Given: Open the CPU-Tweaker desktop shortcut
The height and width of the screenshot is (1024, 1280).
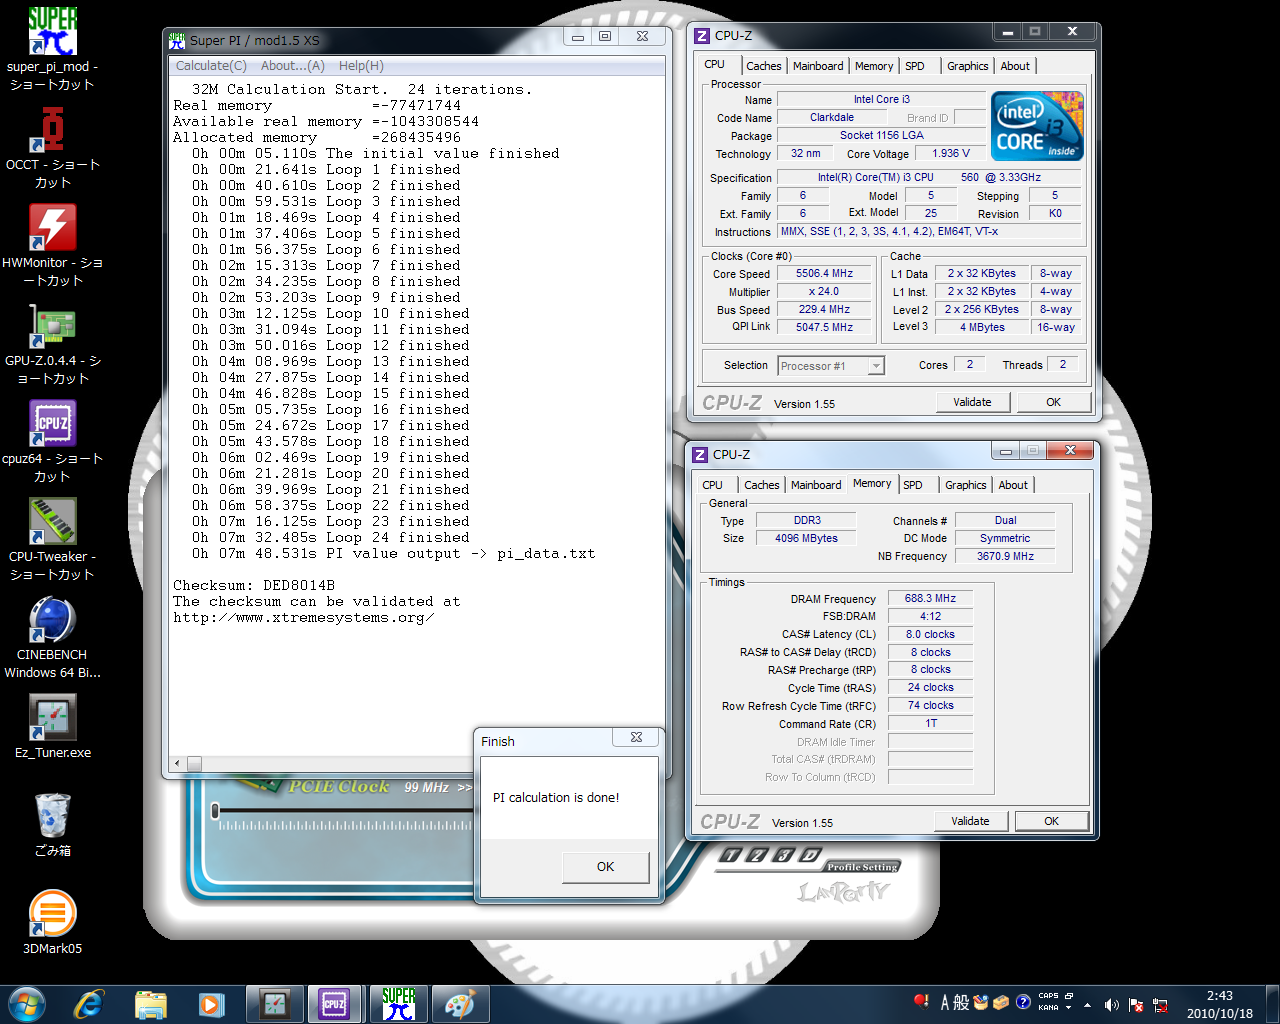Looking at the screenshot, I should tap(52, 540).
